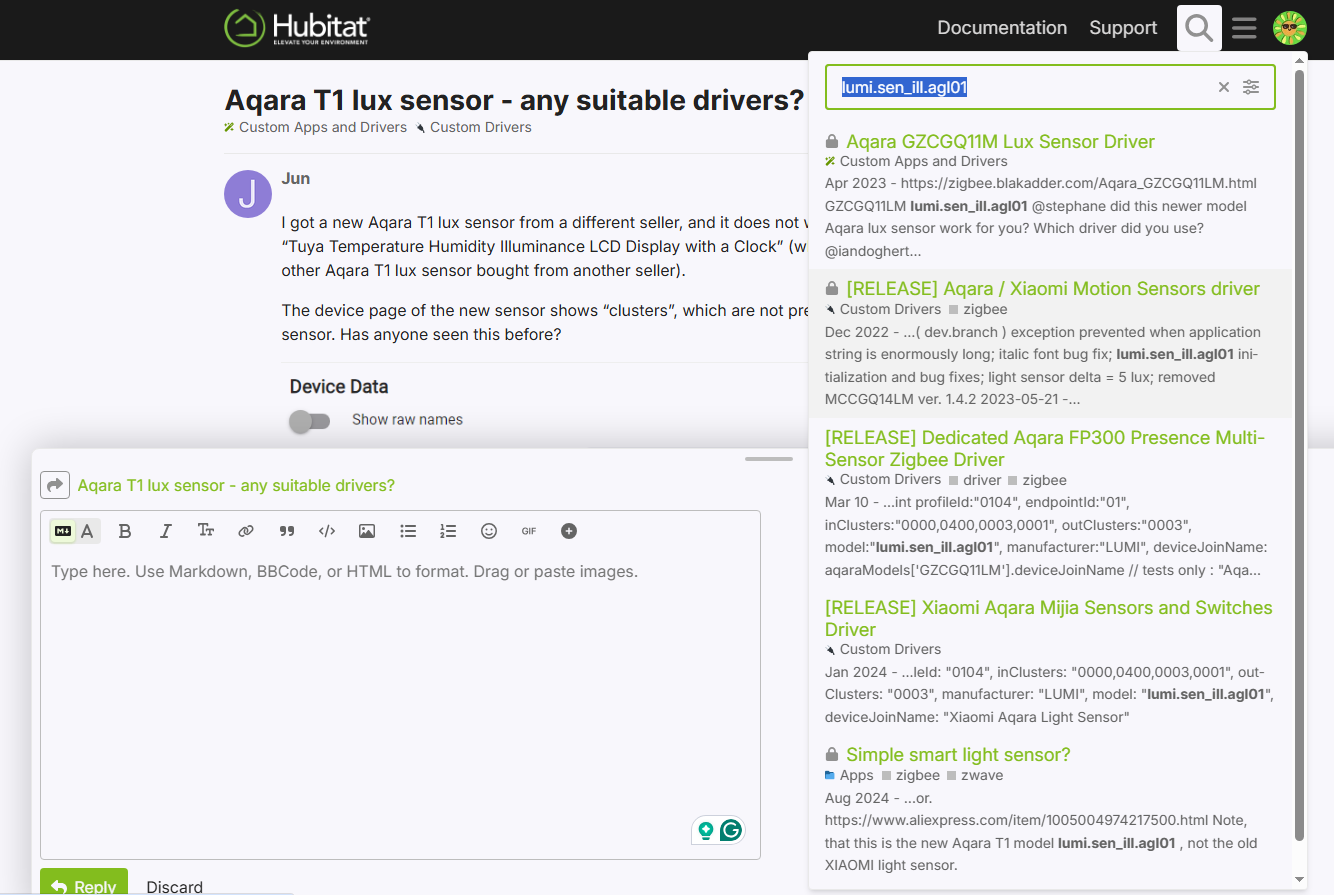Click the Device Data heading
This screenshot has height=895, width=1334.
click(339, 386)
